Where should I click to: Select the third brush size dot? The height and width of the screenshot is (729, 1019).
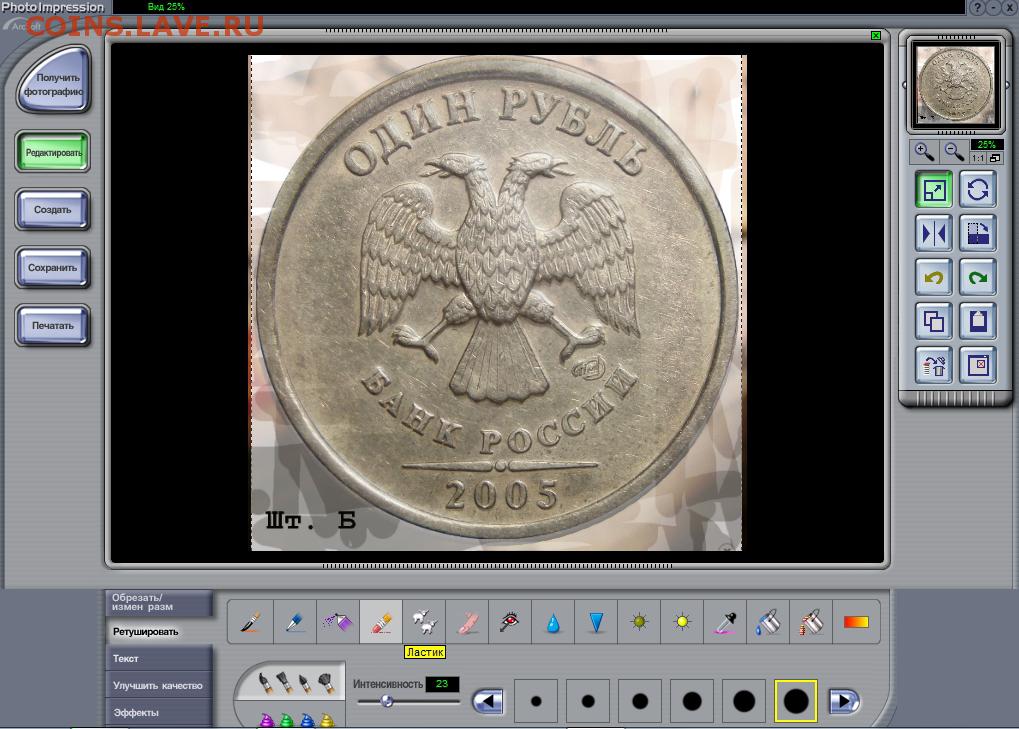coord(640,701)
